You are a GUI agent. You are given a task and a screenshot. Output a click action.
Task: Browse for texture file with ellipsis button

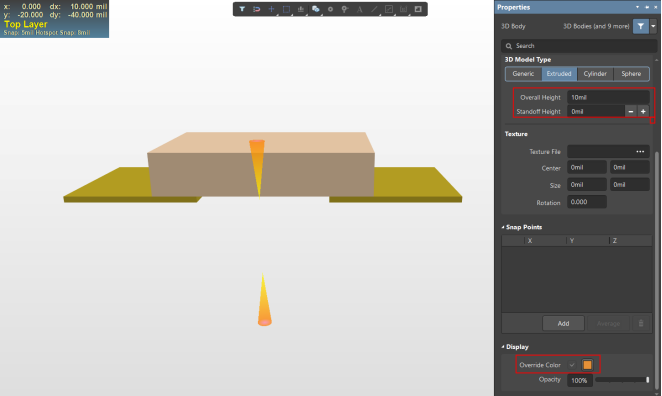pos(640,152)
